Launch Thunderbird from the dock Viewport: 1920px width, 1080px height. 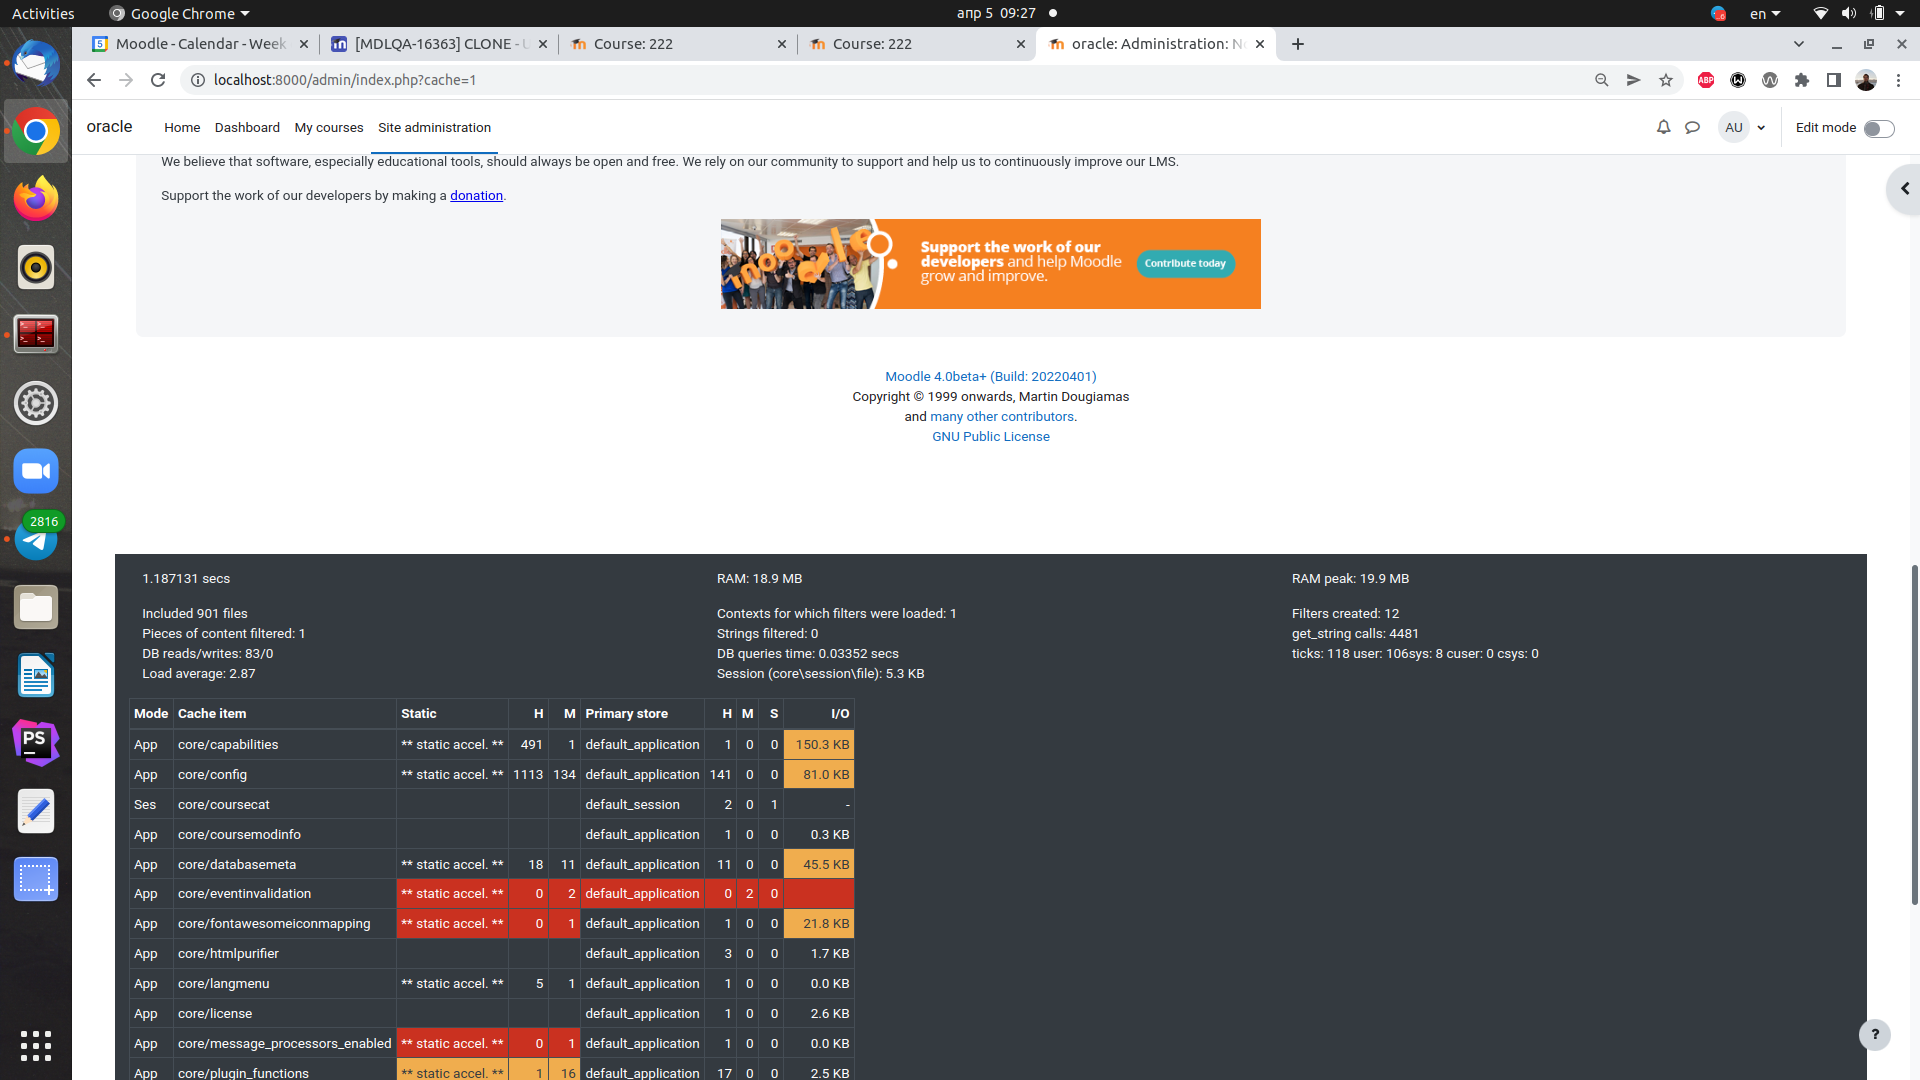point(36,64)
